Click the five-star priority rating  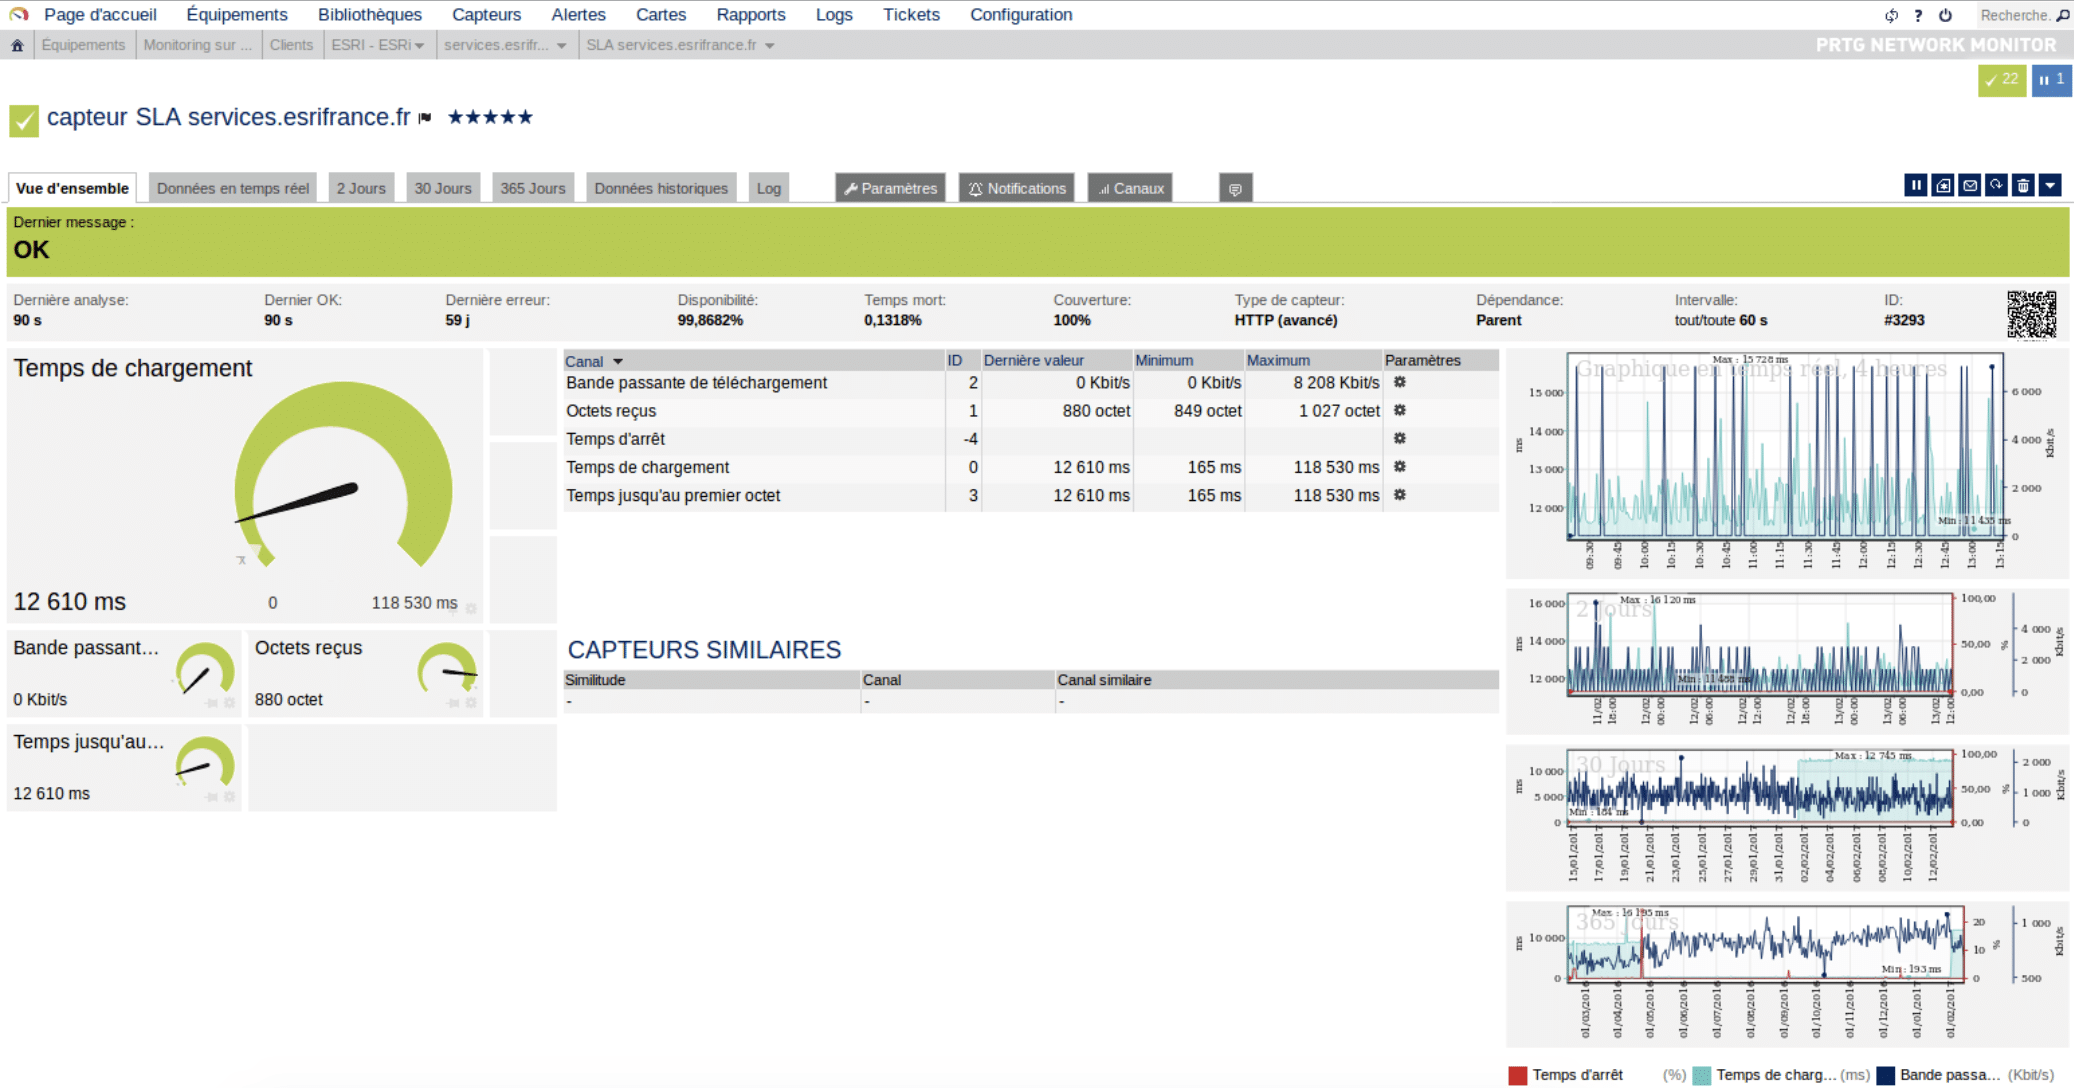(490, 117)
